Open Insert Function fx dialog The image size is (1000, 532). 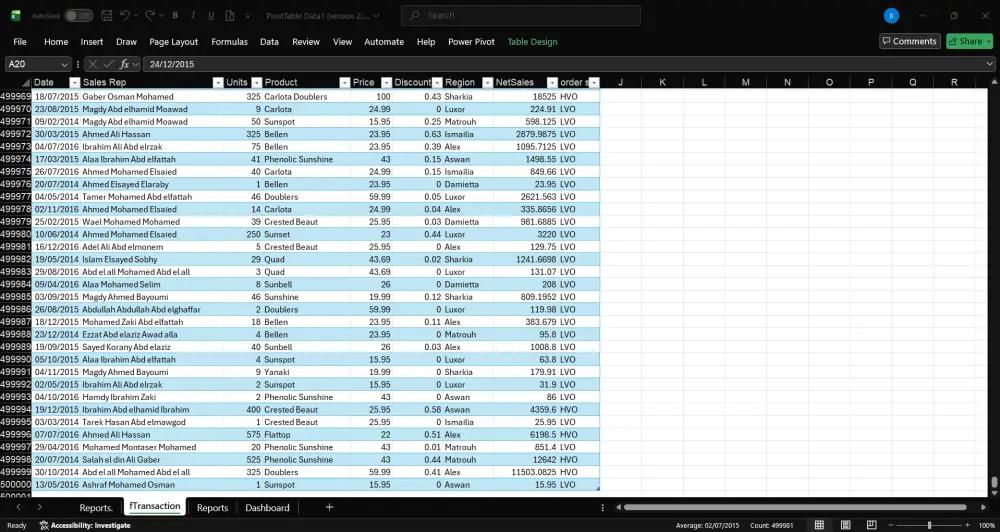(x=124, y=64)
